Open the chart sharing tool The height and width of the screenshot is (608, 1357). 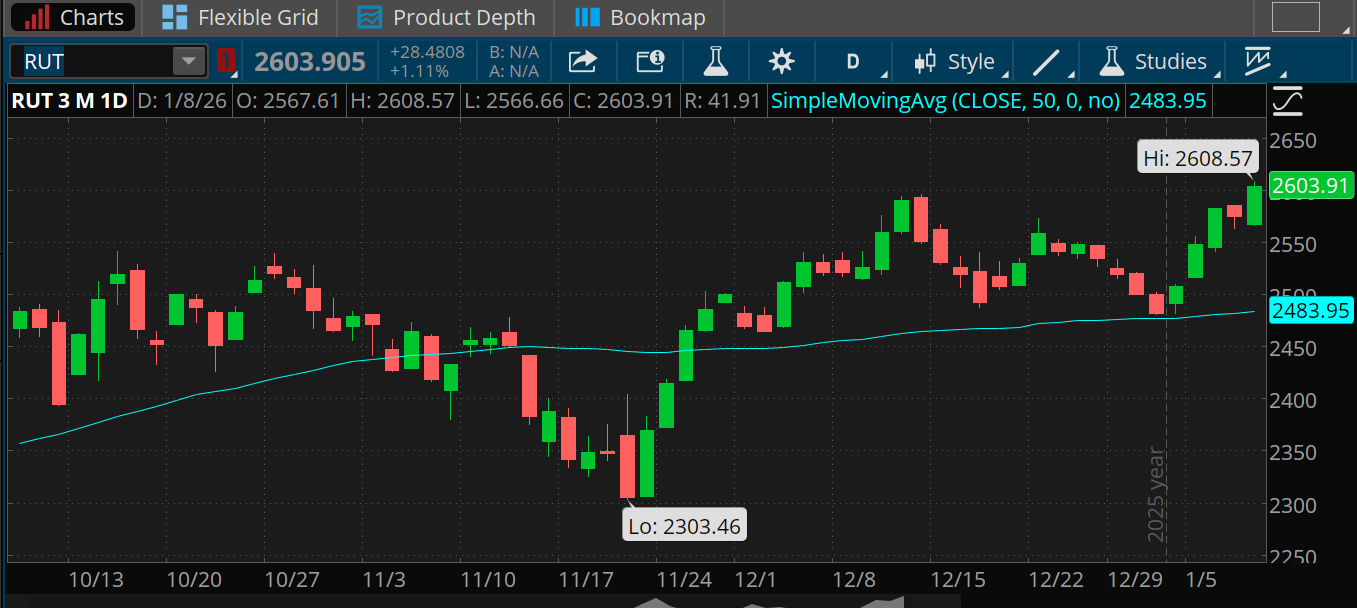tap(583, 61)
